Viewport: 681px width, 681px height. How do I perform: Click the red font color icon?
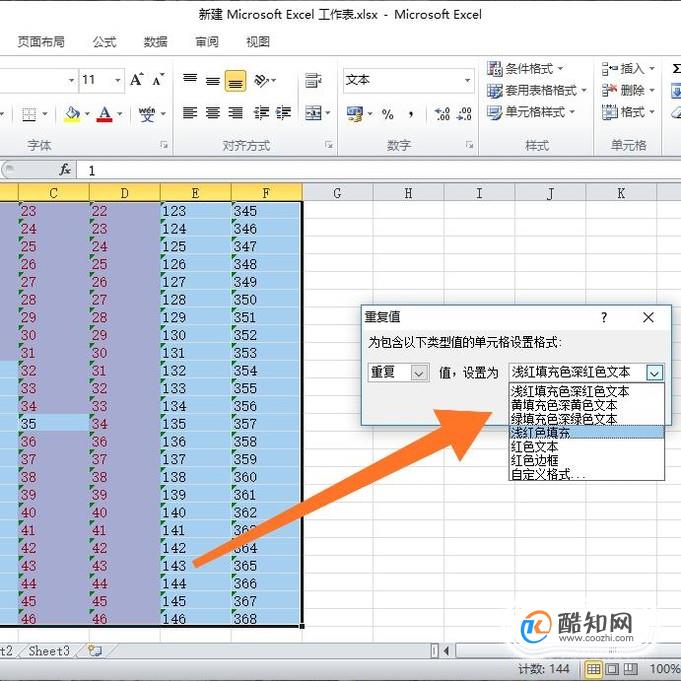[104, 114]
